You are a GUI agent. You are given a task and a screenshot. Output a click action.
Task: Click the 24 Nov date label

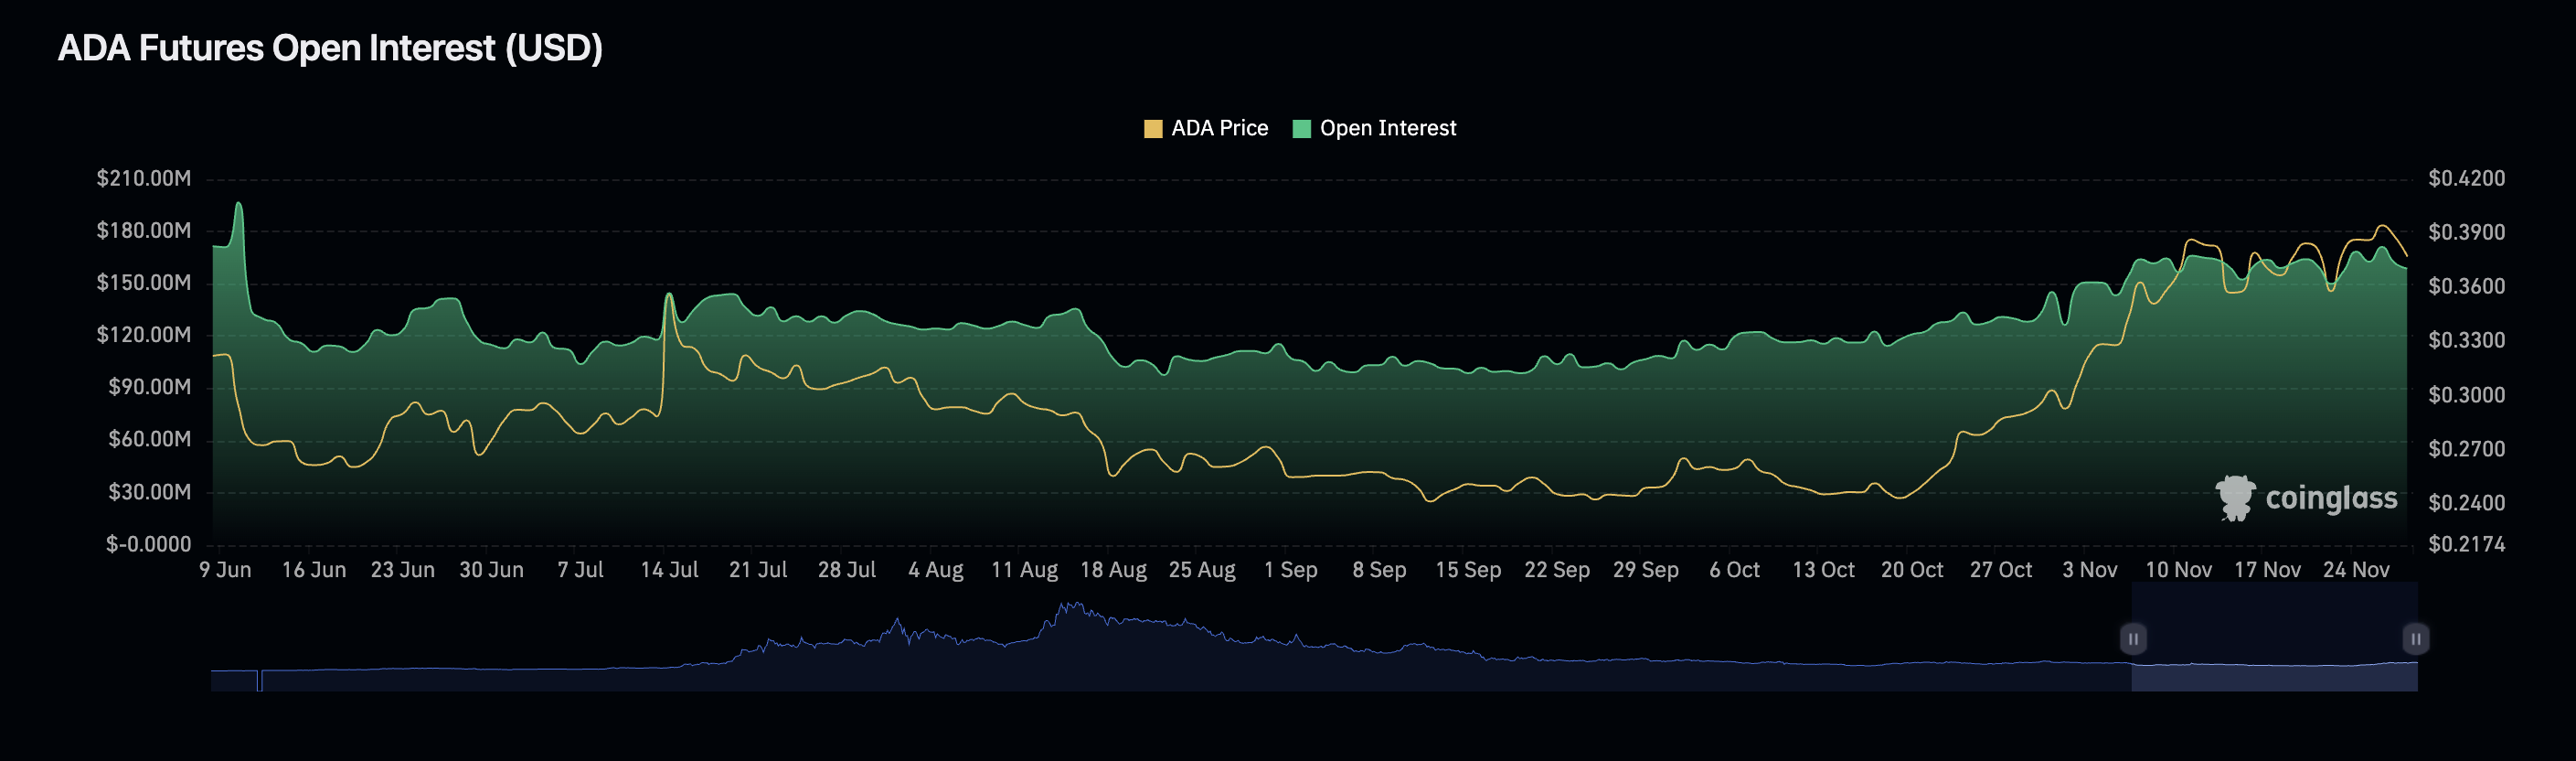pos(2357,570)
